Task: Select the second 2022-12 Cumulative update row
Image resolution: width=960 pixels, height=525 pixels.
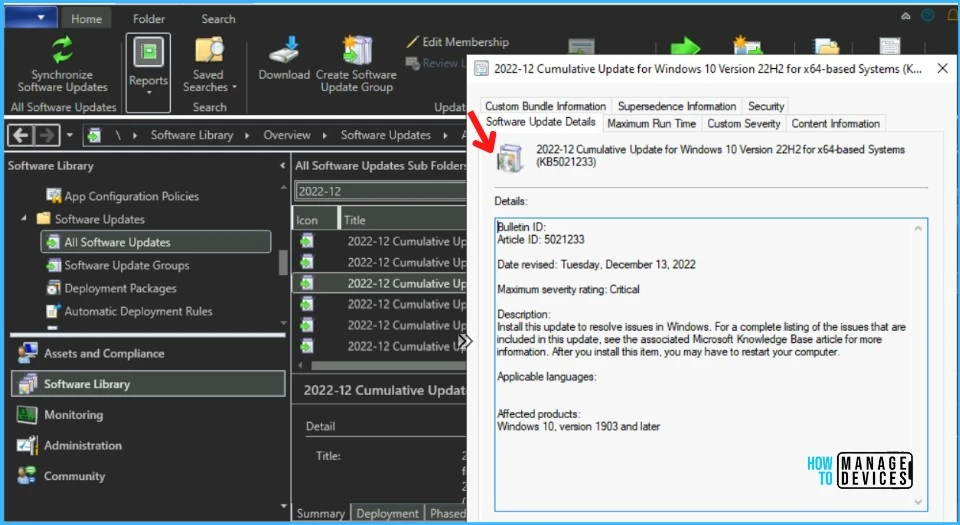Action: (380, 262)
